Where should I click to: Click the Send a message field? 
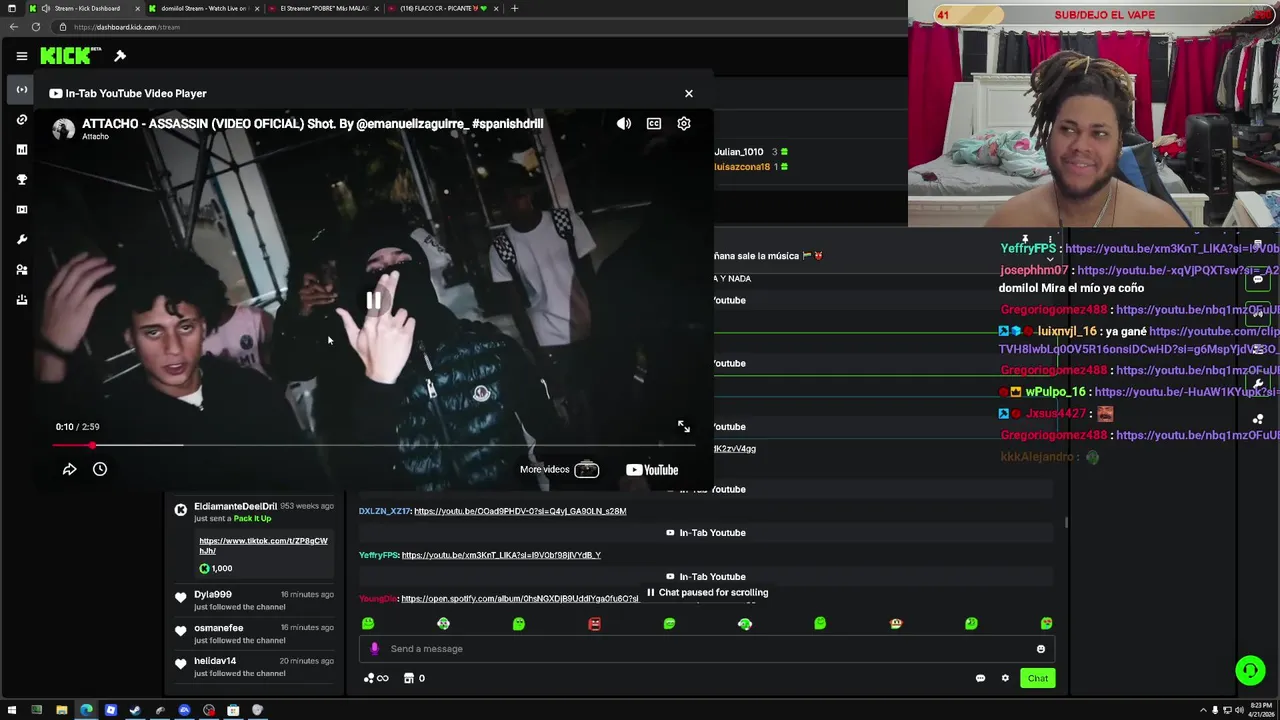tap(706, 649)
